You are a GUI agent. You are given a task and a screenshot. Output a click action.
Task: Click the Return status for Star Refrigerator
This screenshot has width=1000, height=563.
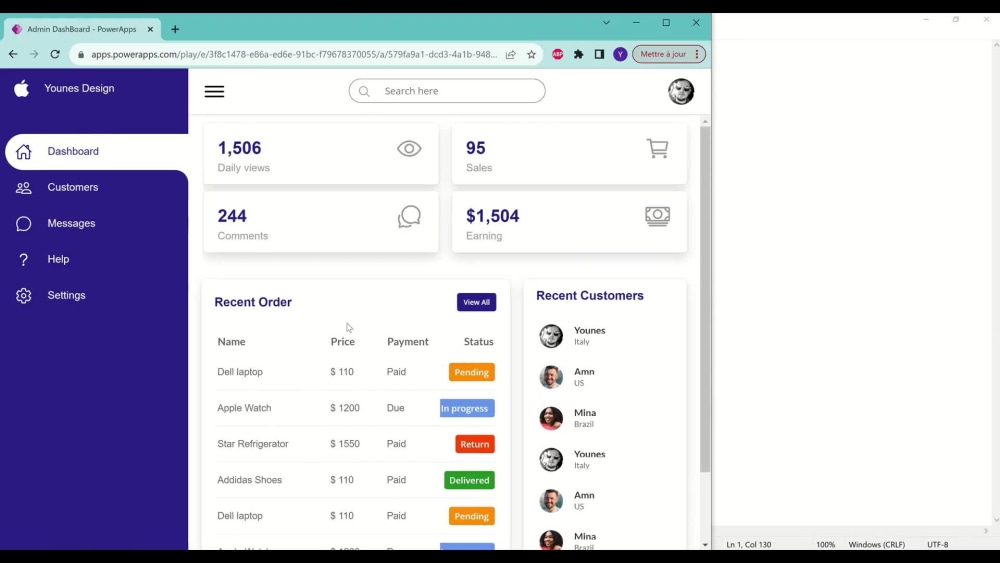click(x=474, y=444)
